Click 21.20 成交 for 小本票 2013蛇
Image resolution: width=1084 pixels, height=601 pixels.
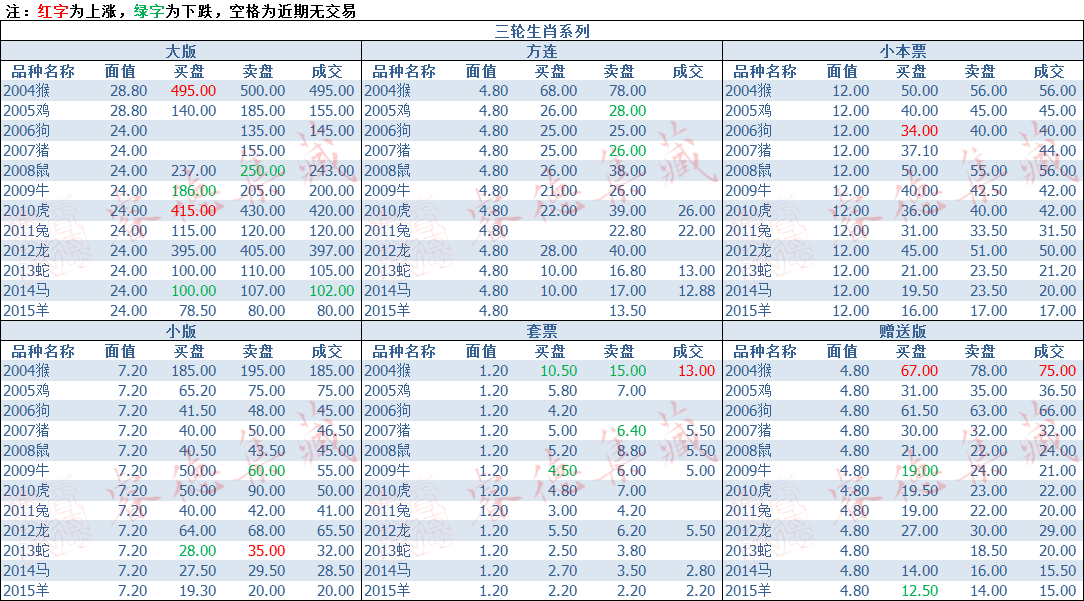(1058, 270)
